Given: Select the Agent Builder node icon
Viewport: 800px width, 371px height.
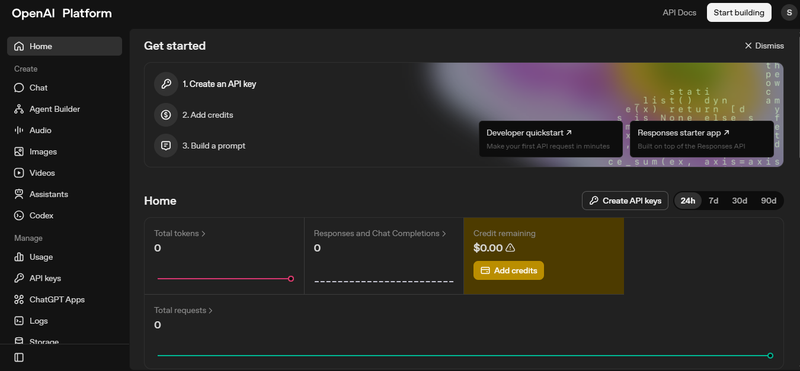Looking at the screenshot, I should pos(19,109).
